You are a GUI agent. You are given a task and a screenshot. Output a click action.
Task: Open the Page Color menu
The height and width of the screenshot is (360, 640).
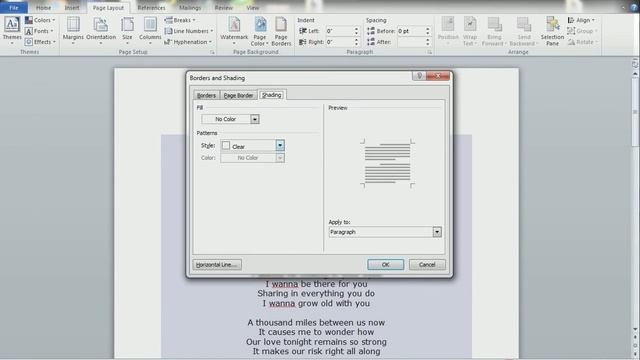point(260,31)
